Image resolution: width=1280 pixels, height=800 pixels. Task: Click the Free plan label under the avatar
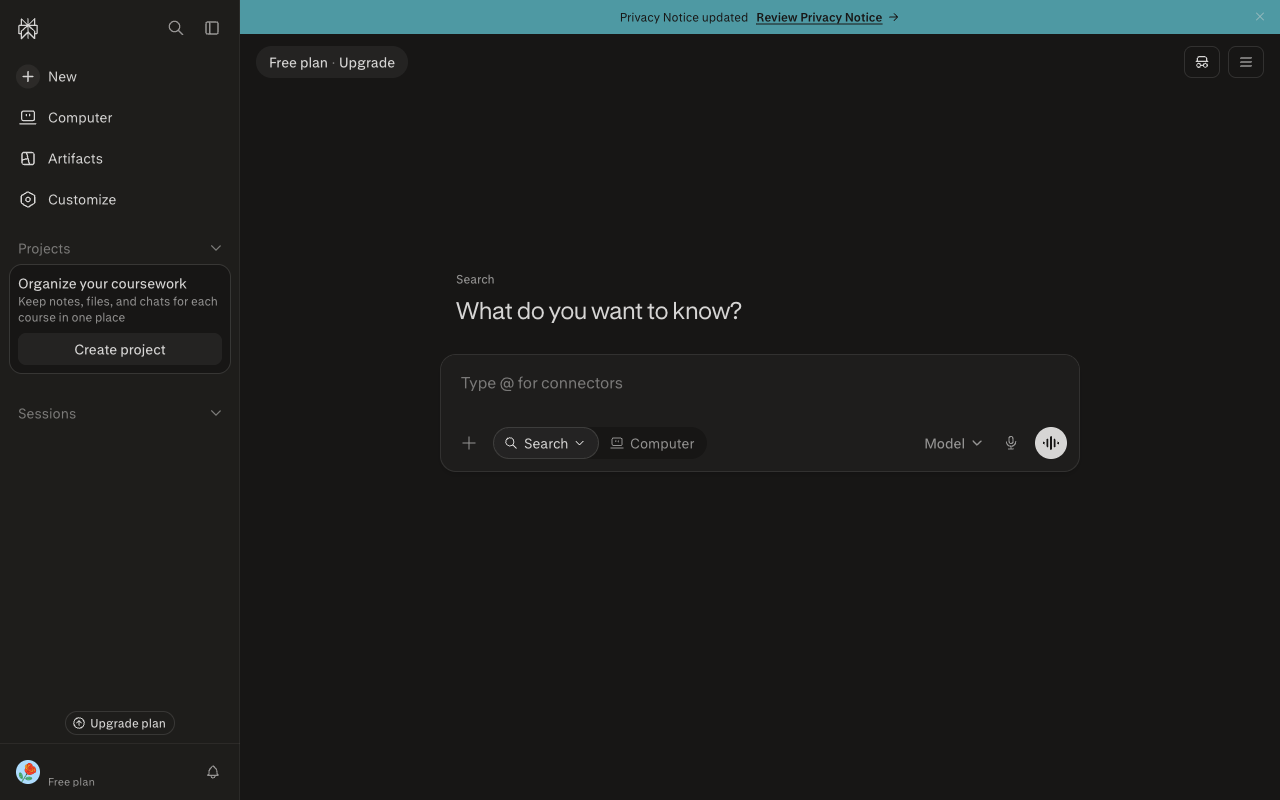click(71, 782)
